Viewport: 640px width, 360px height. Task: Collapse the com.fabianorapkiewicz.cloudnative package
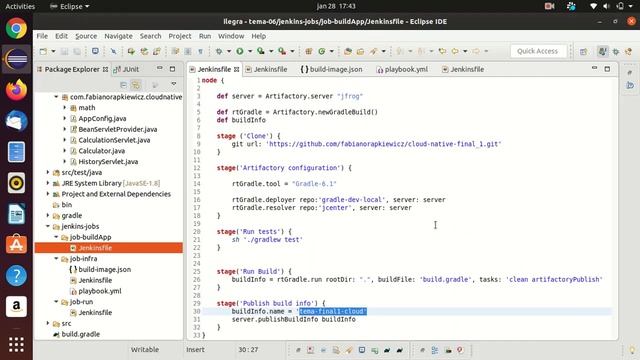tap(56, 97)
